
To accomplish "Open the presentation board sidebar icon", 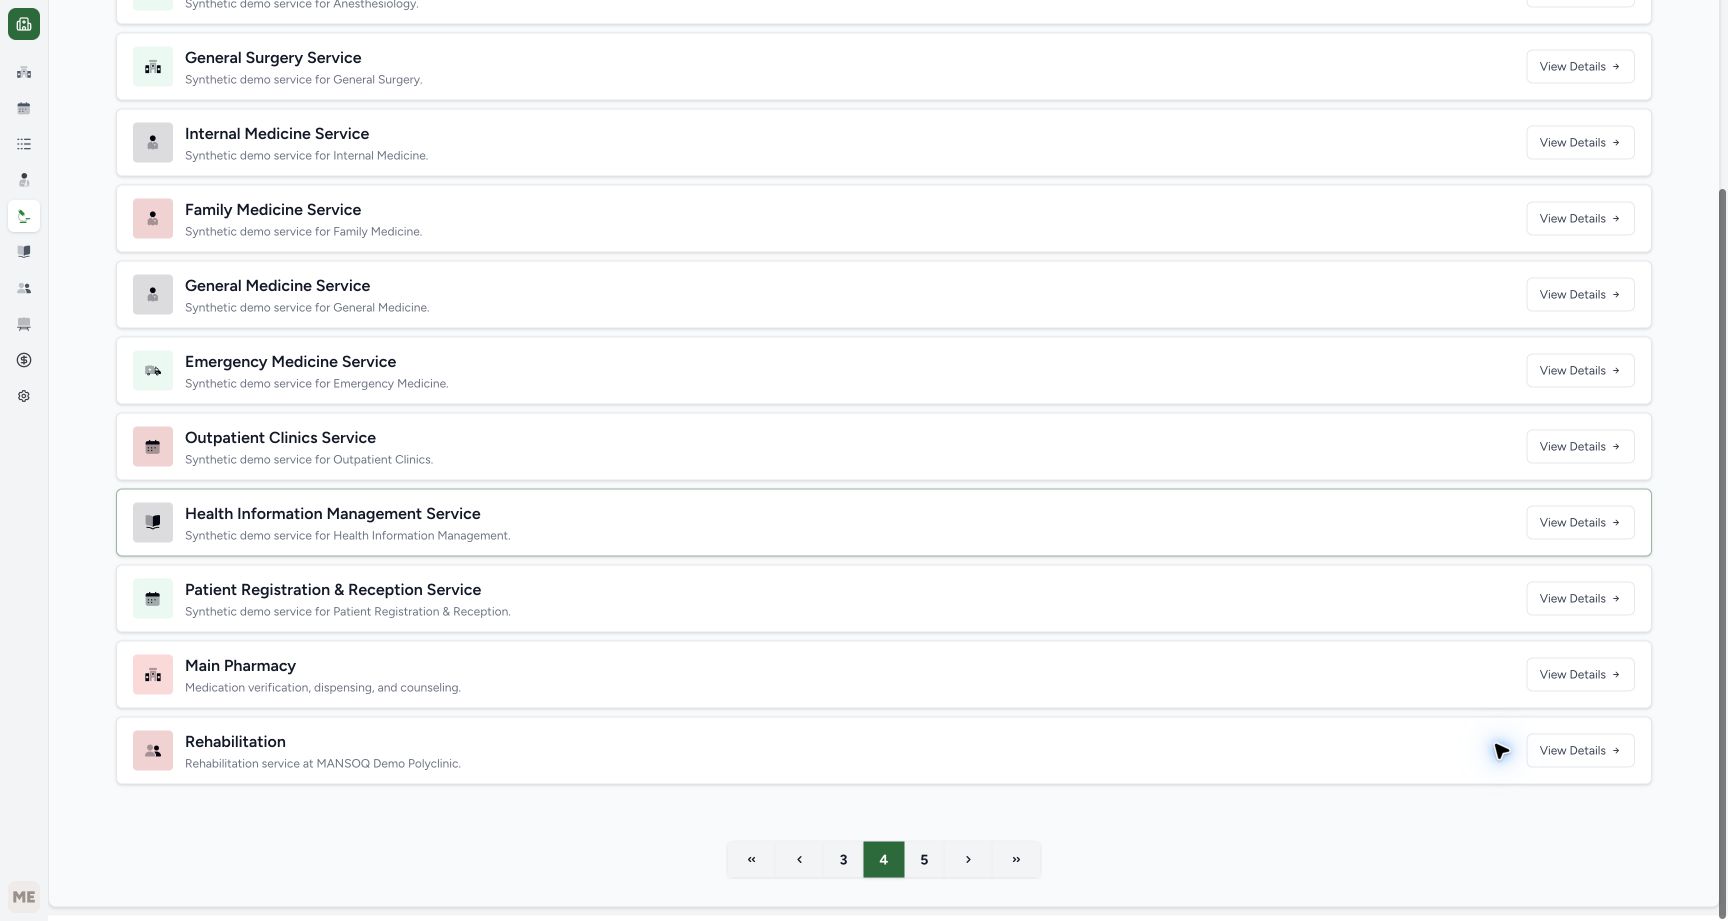I will click(24, 324).
